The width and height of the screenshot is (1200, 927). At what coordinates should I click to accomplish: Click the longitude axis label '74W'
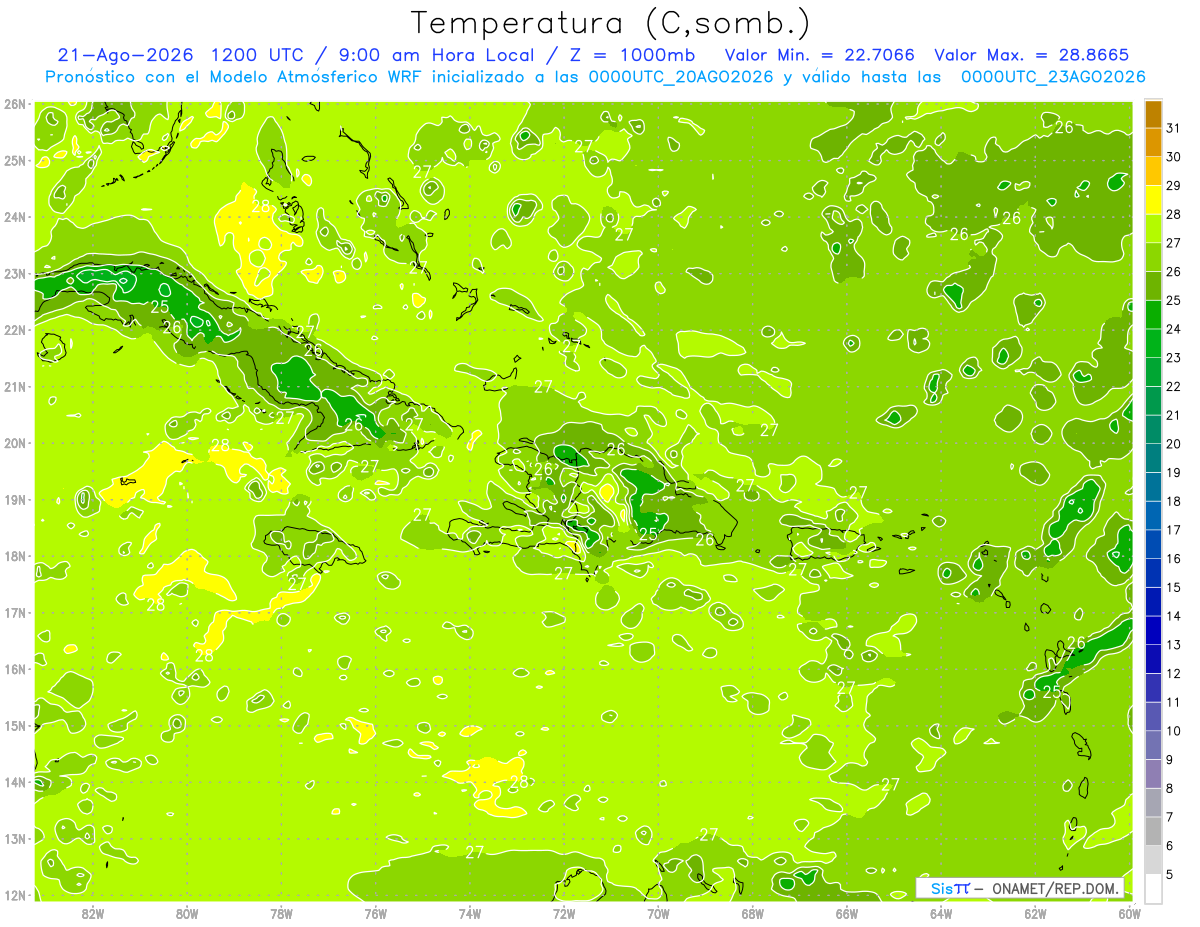tap(470, 913)
